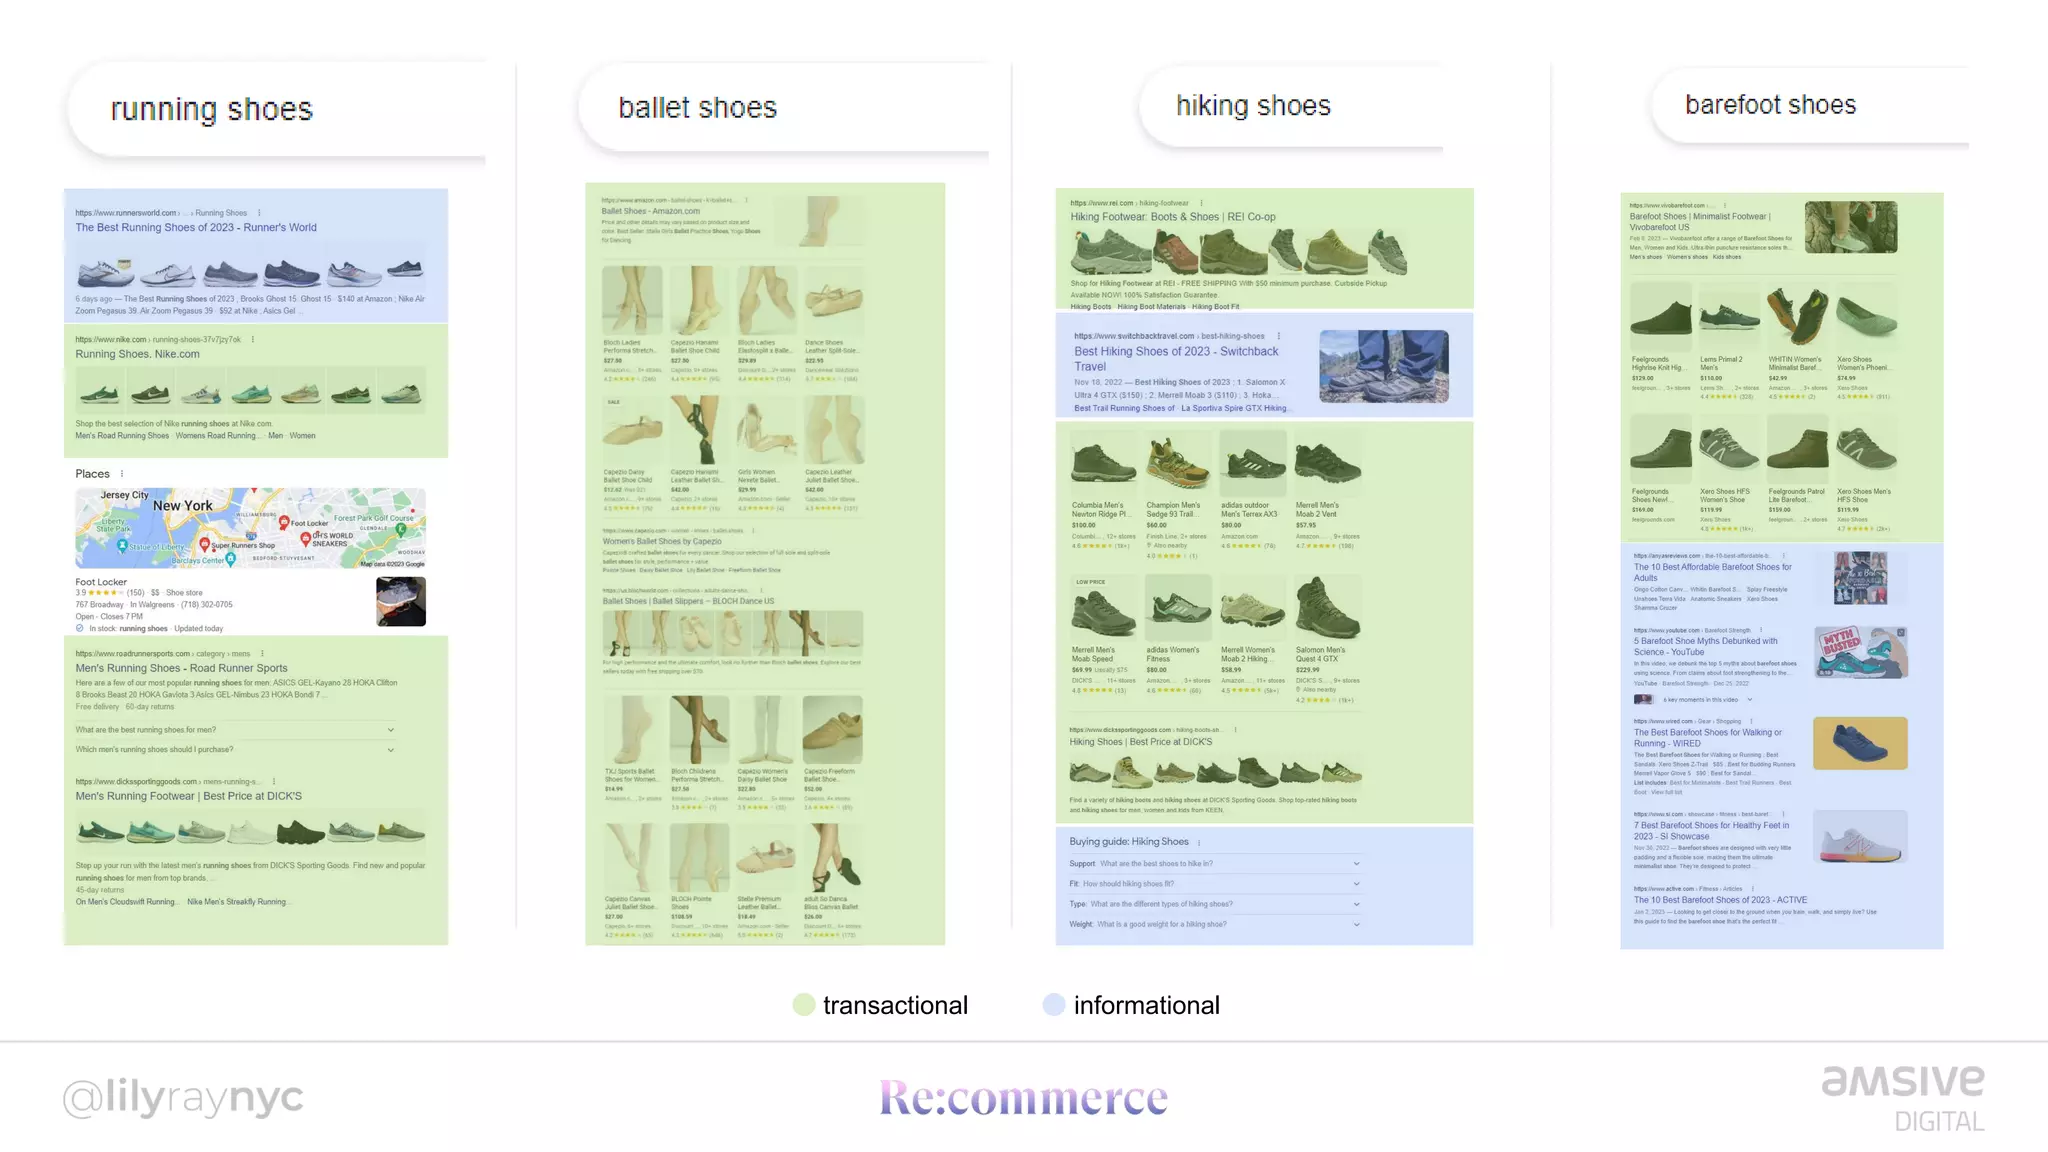Click the Buying guide three-dot menu
2048x1152 pixels.
[1199, 843]
